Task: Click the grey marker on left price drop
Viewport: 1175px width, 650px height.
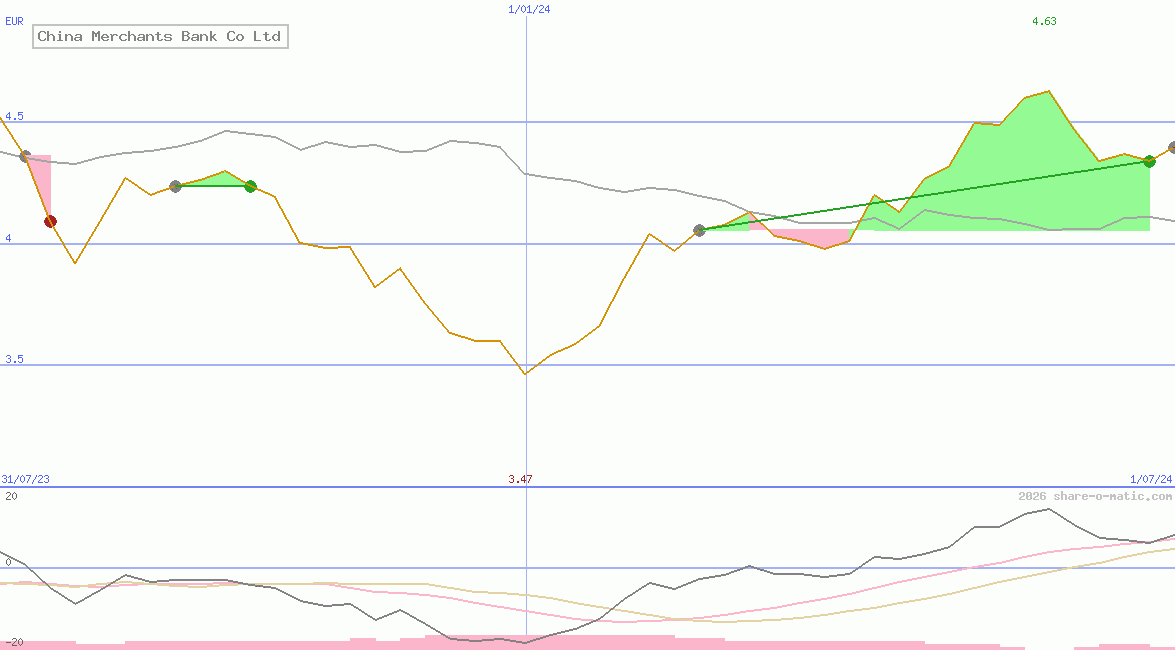Action: (x=25, y=156)
